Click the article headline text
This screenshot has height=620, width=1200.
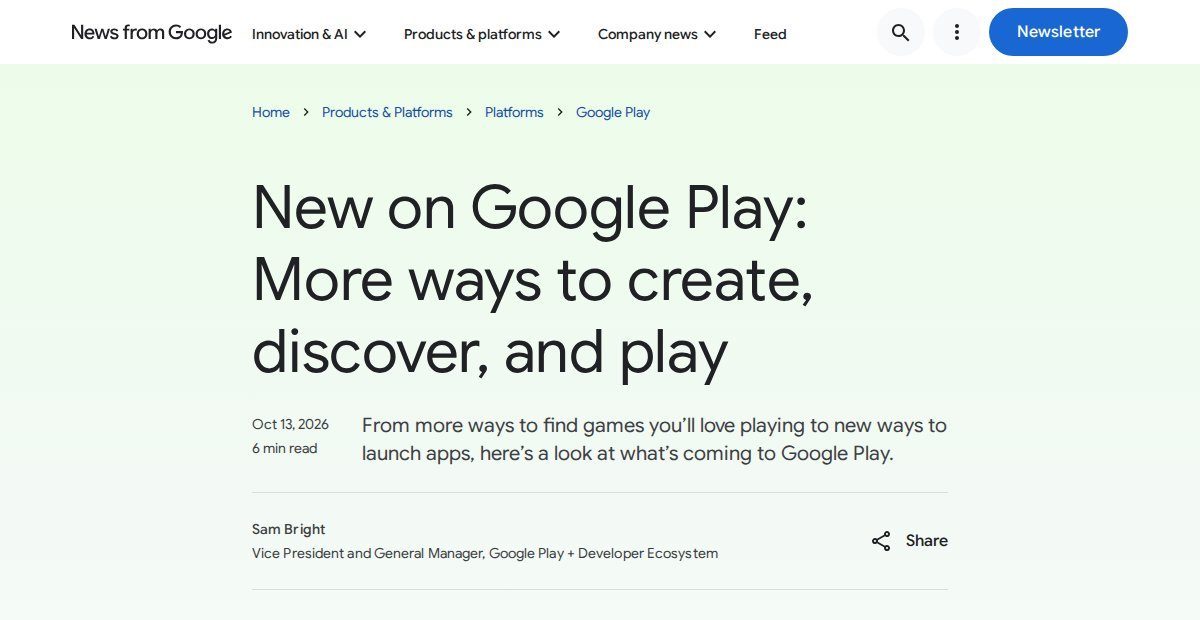click(x=533, y=280)
